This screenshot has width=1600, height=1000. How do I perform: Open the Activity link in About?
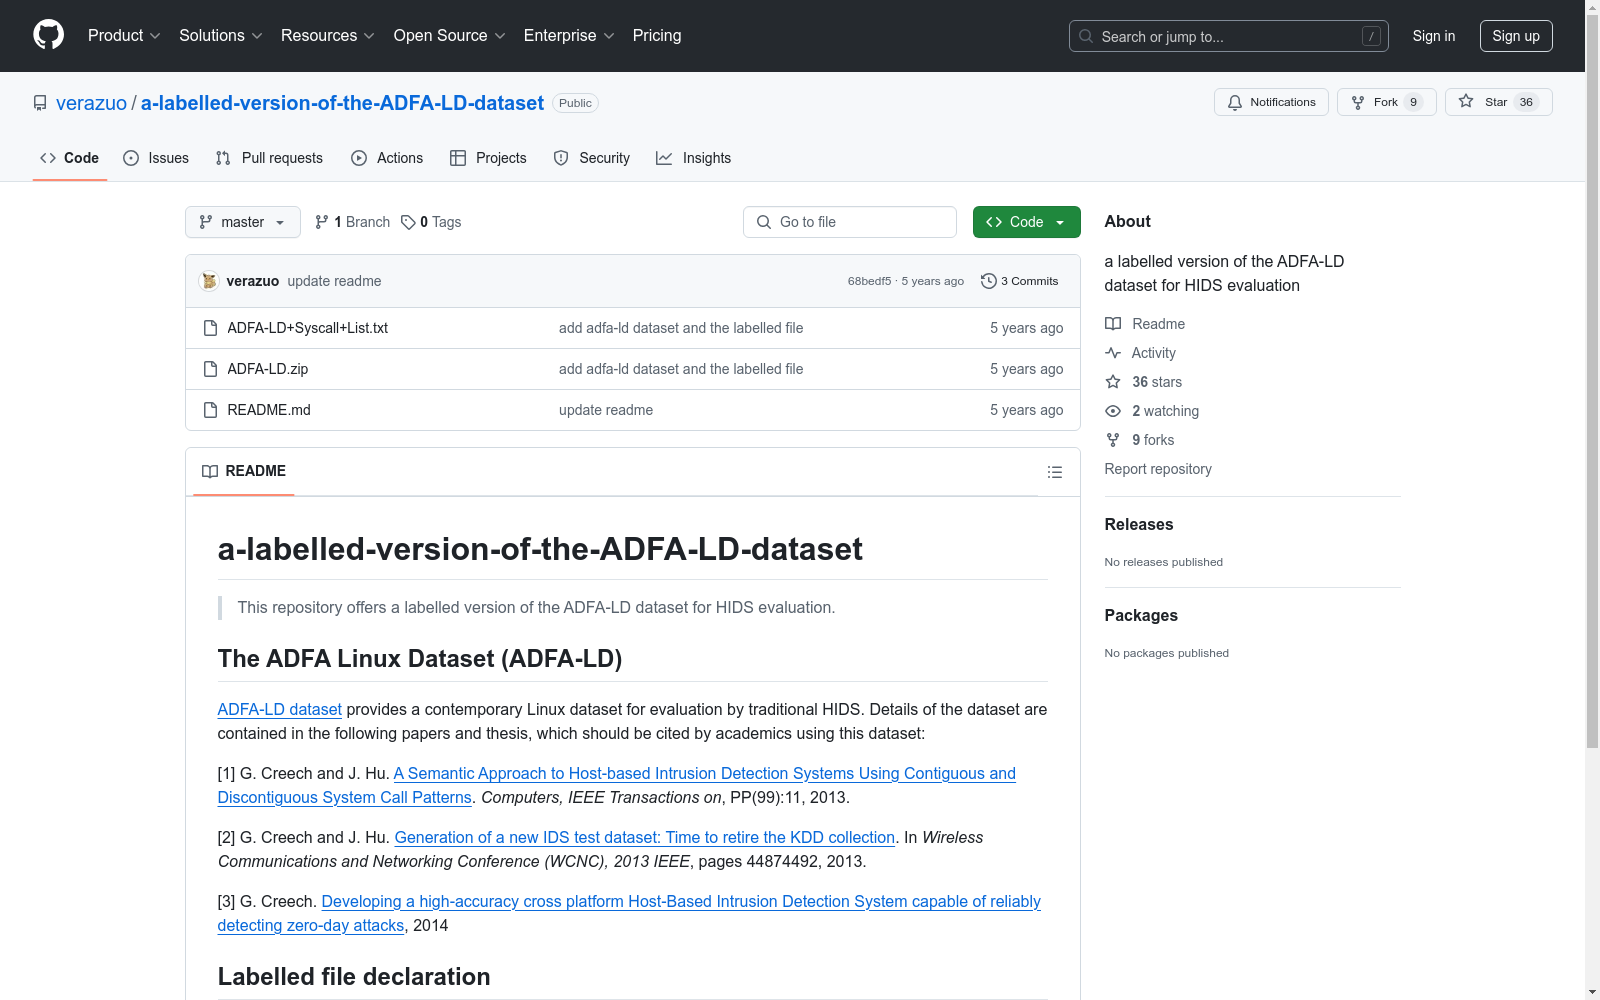[1153, 353]
